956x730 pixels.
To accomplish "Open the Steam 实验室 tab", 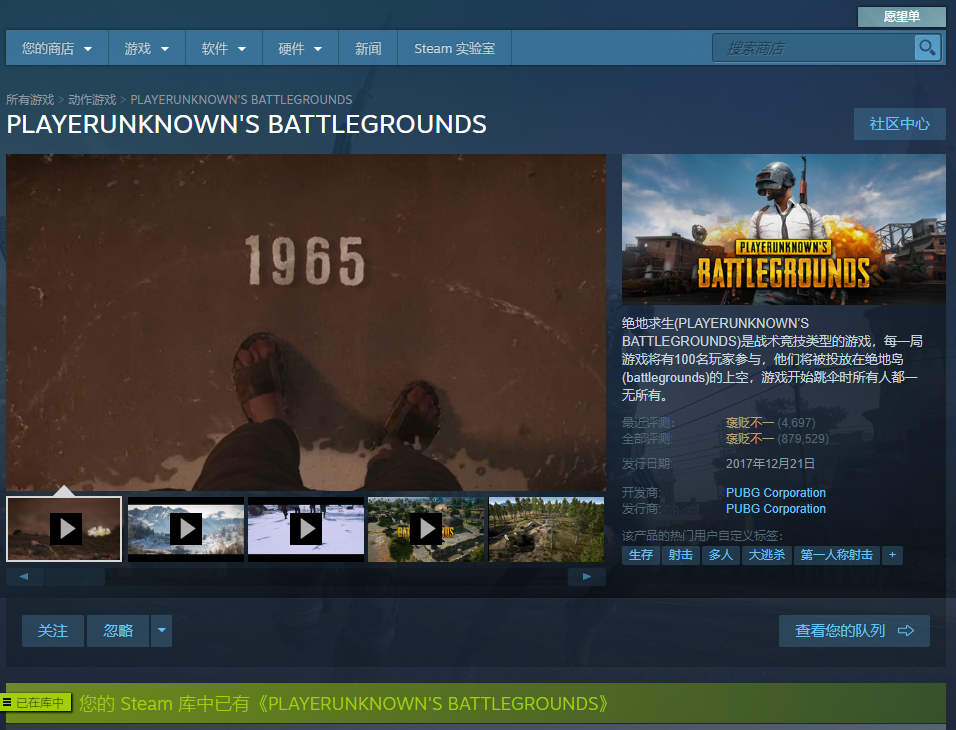I will click(x=454, y=48).
